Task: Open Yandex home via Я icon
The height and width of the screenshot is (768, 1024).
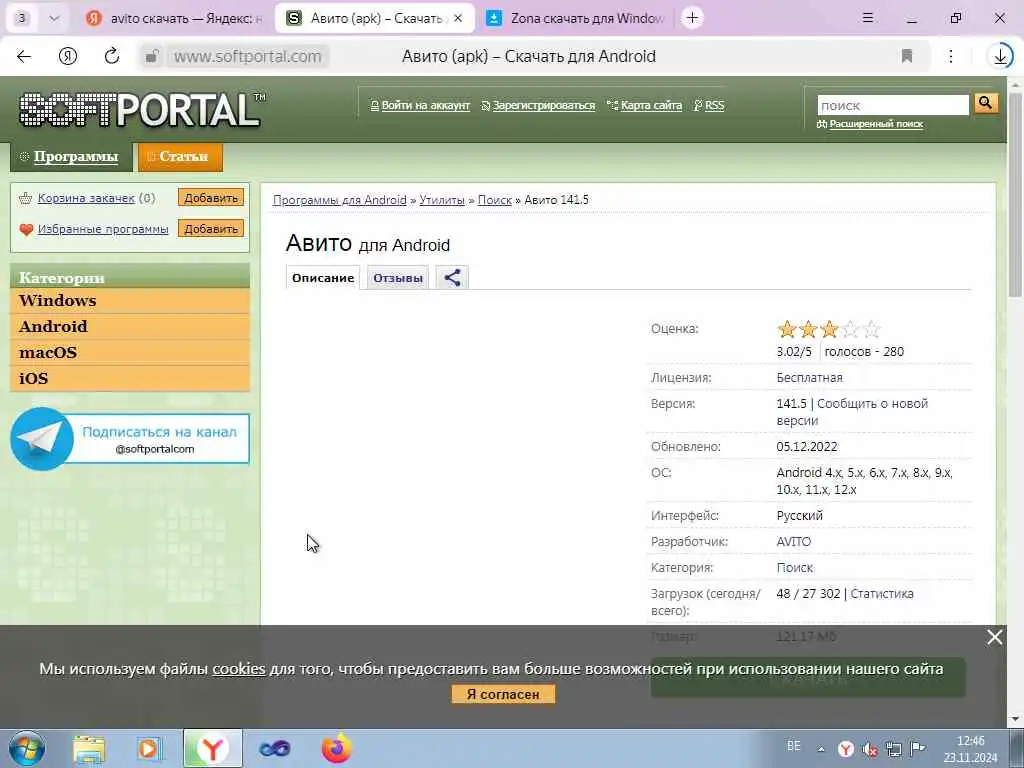Action: [68, 56]
